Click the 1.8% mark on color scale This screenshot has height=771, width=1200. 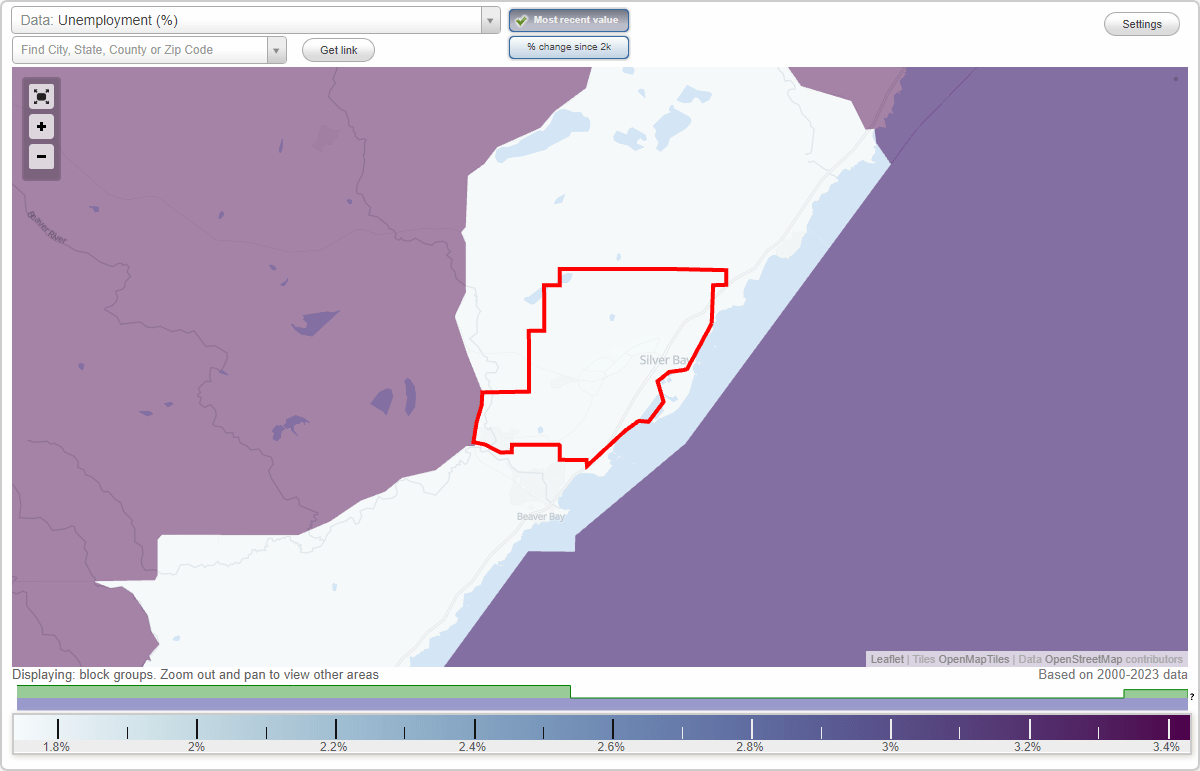[x=57, y=747]
